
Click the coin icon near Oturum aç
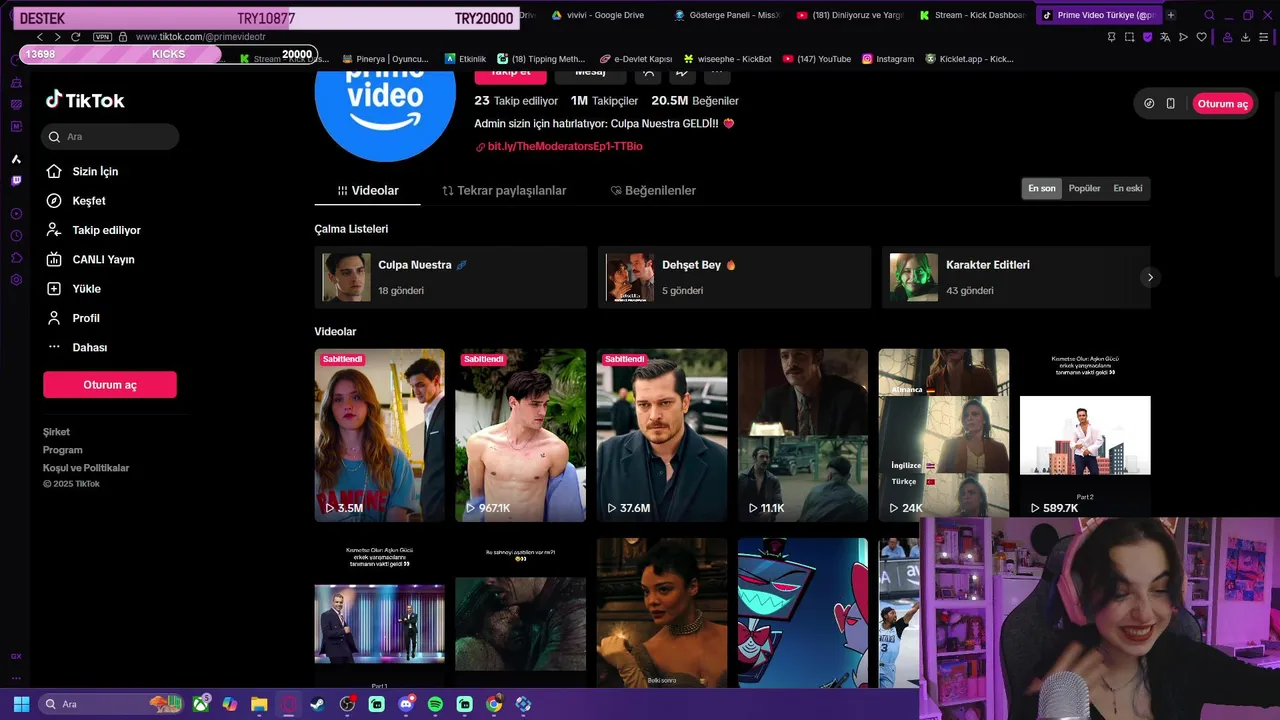click(1149, 104)
